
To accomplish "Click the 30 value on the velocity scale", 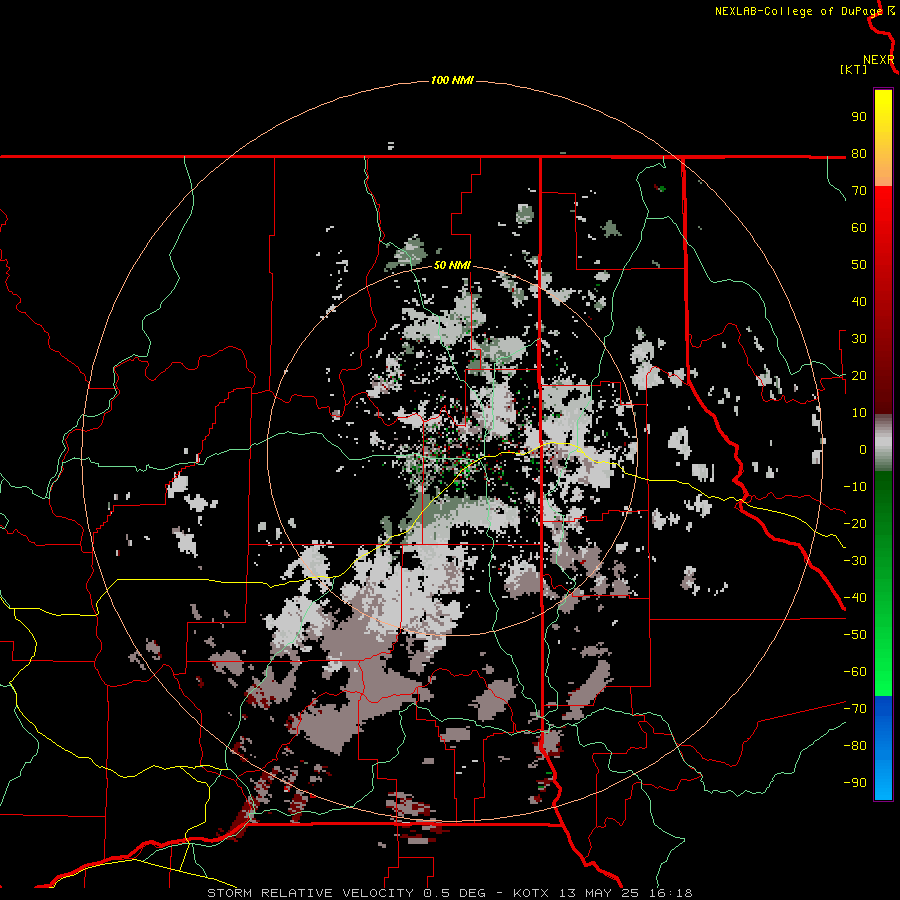I will 859,339.
